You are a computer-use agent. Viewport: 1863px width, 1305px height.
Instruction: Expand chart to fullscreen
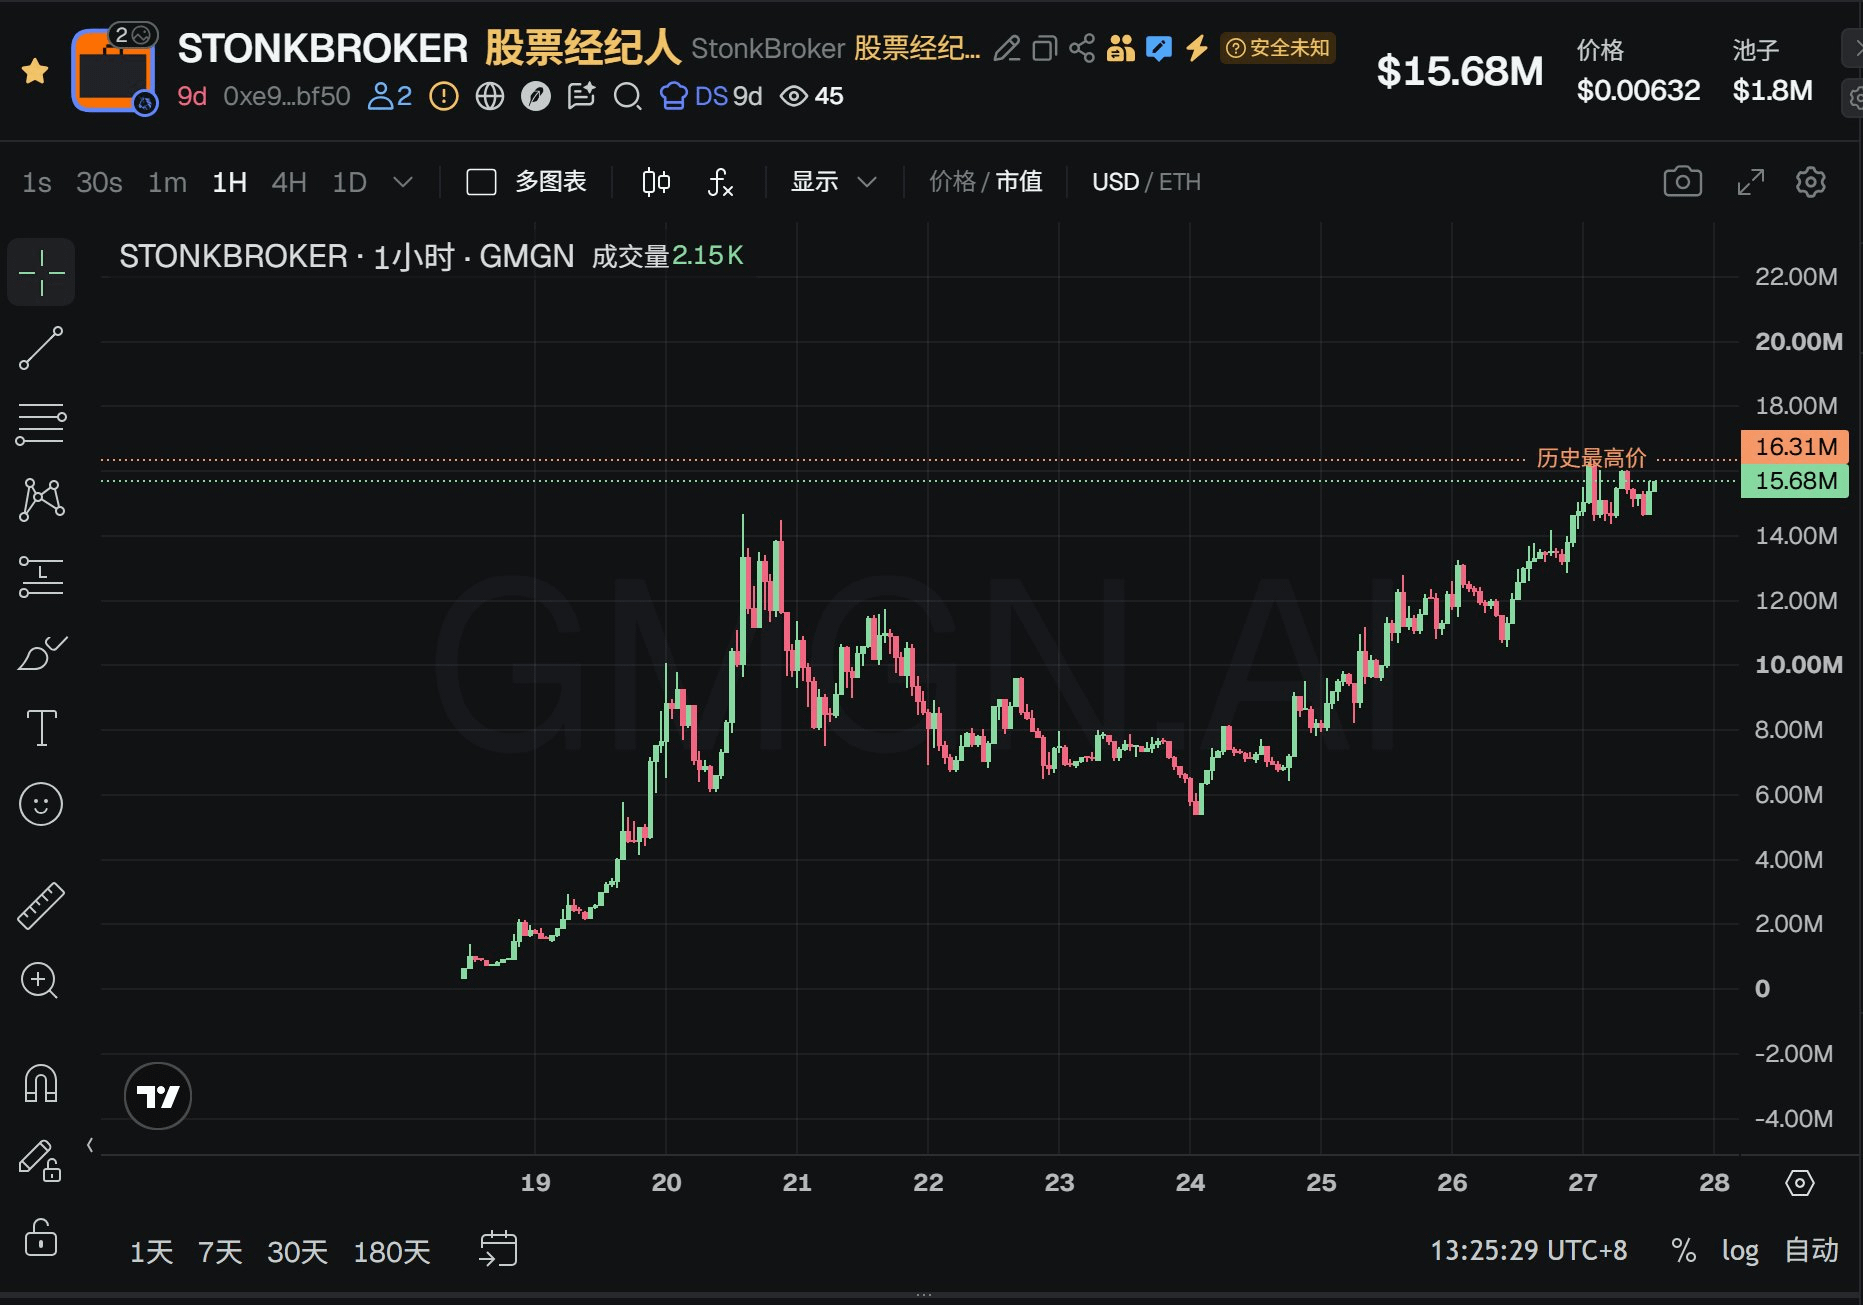tap(1750, 182)
